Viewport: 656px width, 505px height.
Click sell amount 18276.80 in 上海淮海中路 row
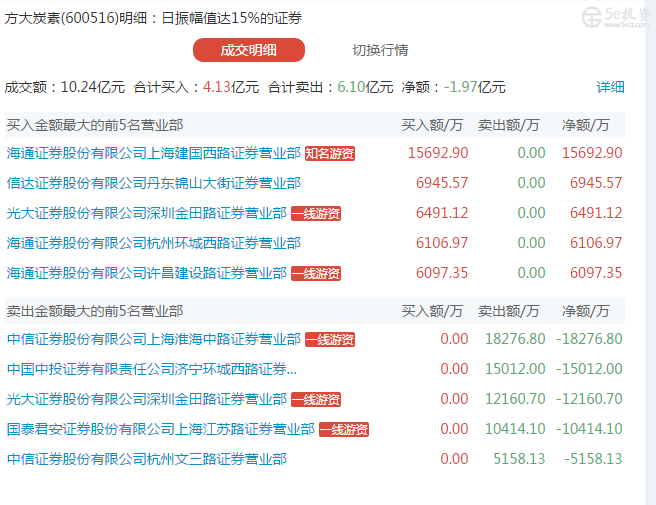pos(515,339)
